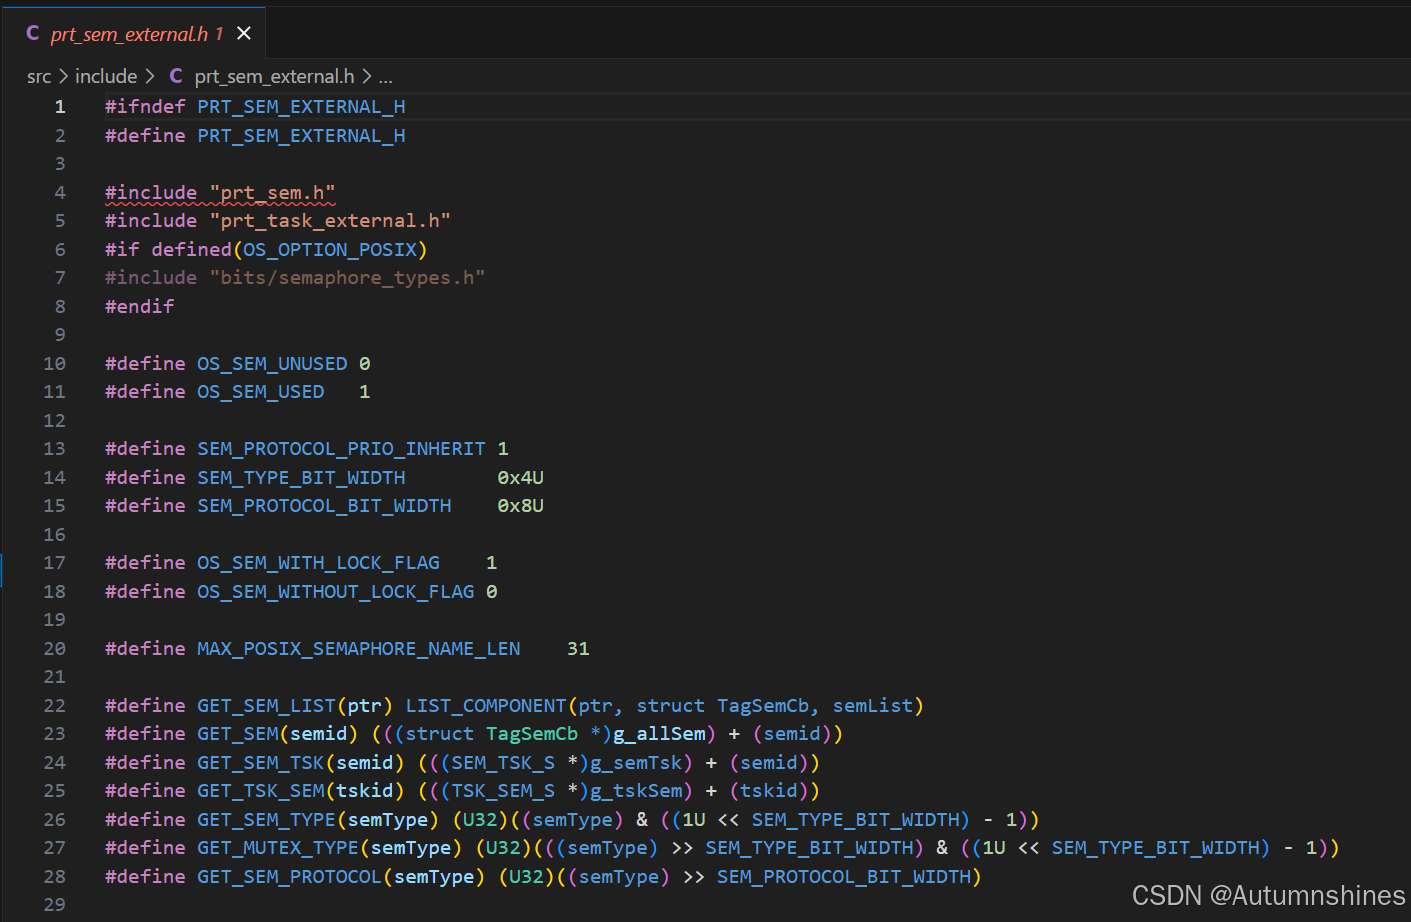This screenshot has height=922, width=1411.
Task: Click SEM_PROTOCOL_BIT_WIDTH on line 28
Action: coord(844,877)
